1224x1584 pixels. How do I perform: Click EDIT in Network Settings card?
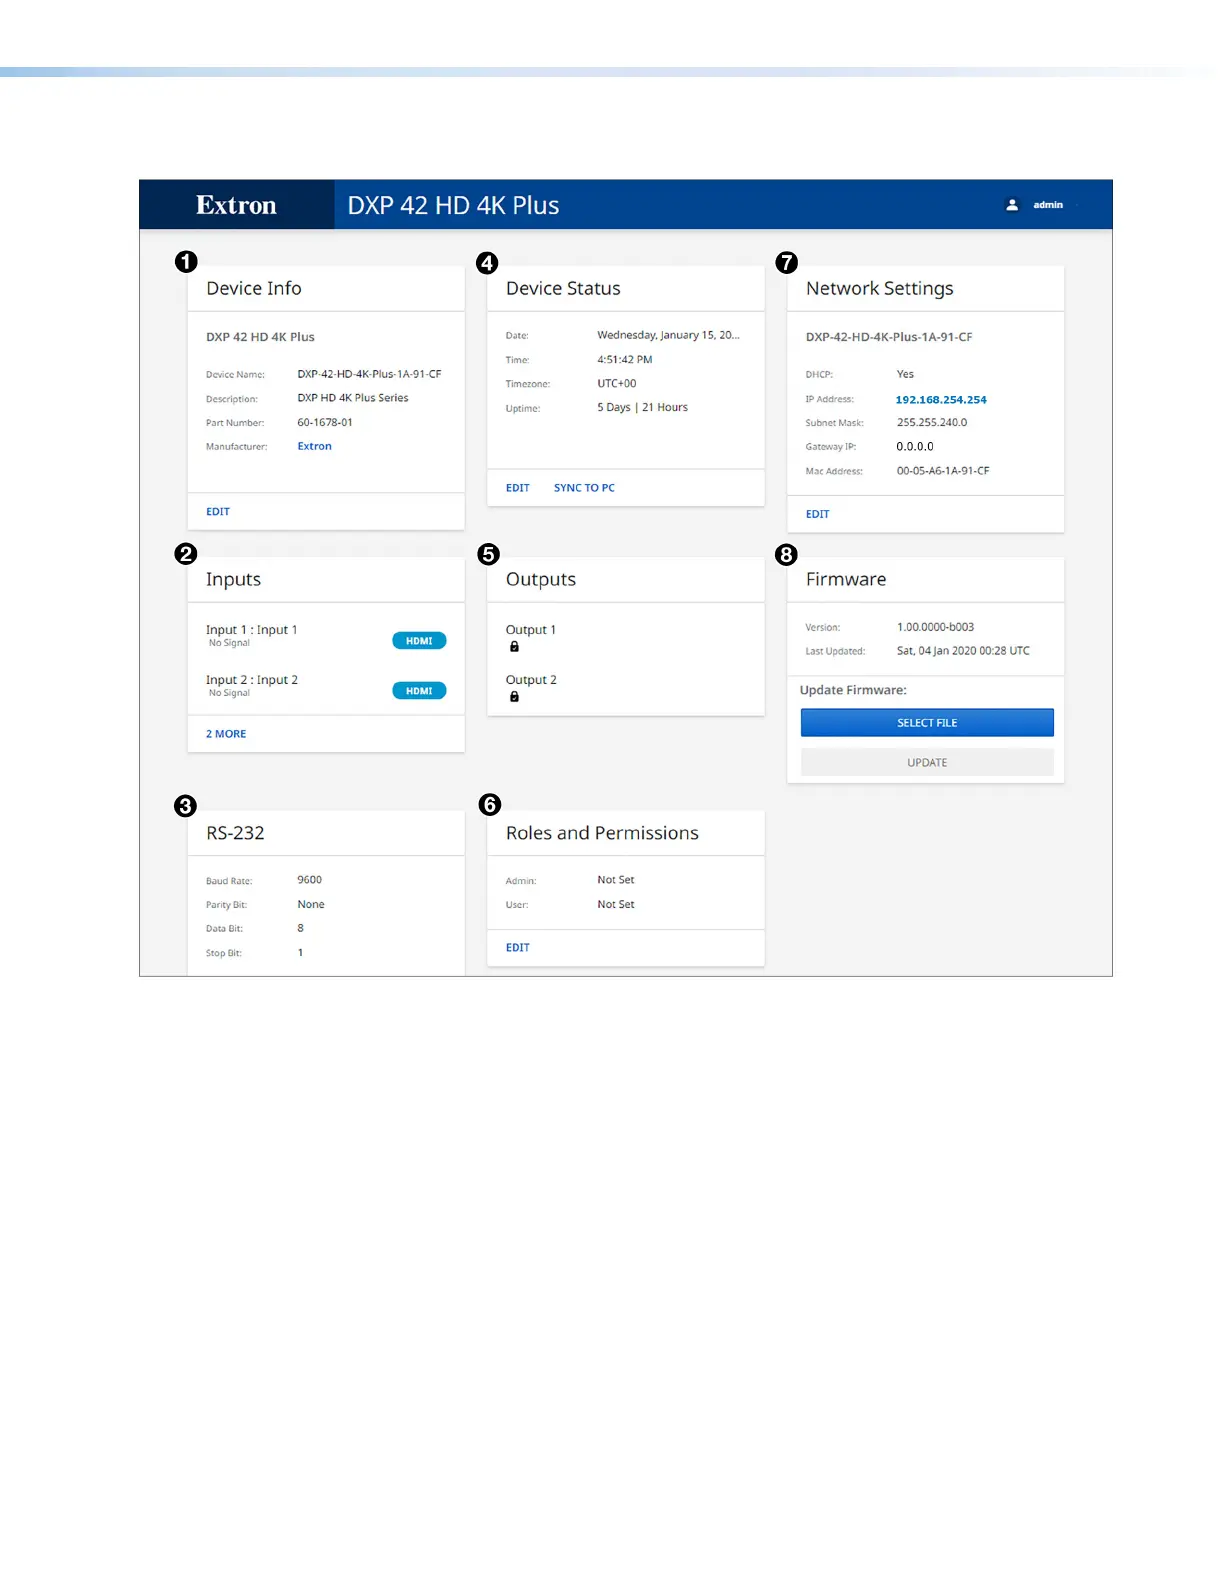[818, 514]
